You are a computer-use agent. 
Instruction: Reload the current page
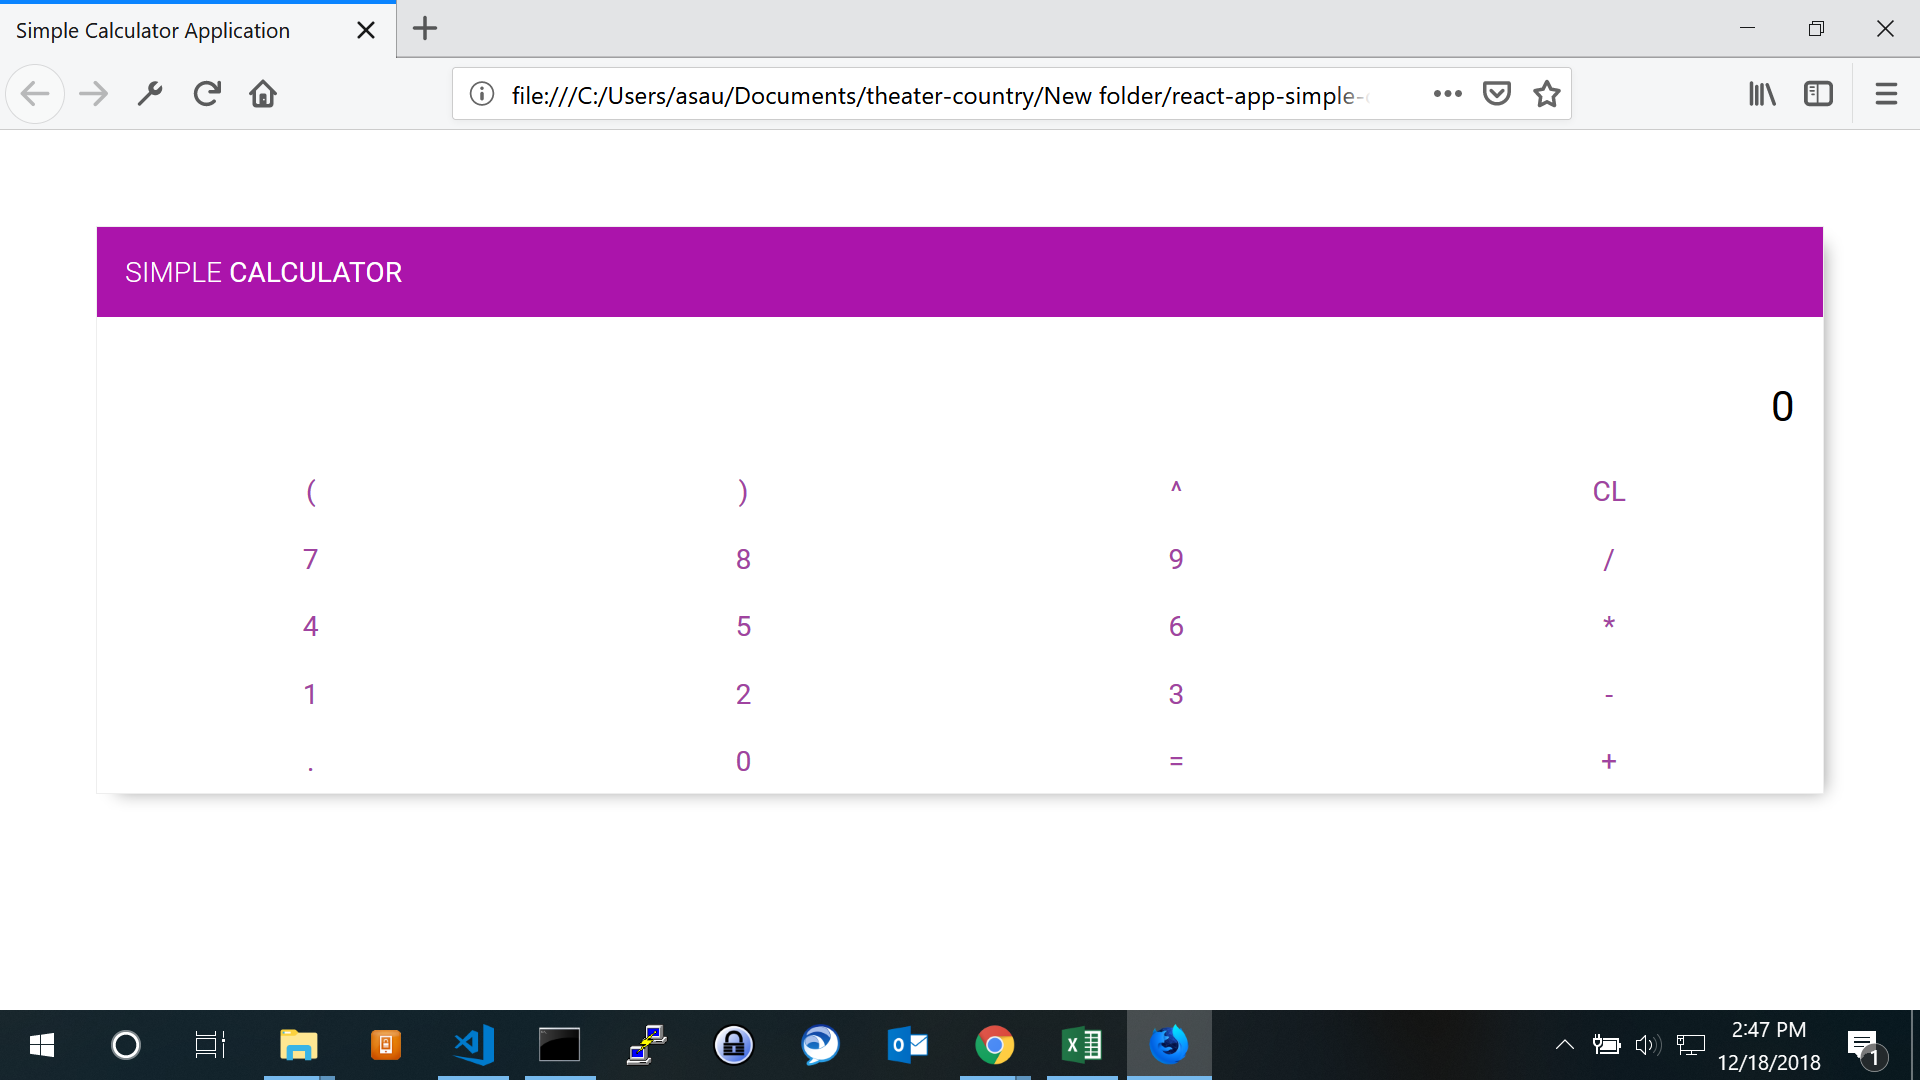point(207,94)
